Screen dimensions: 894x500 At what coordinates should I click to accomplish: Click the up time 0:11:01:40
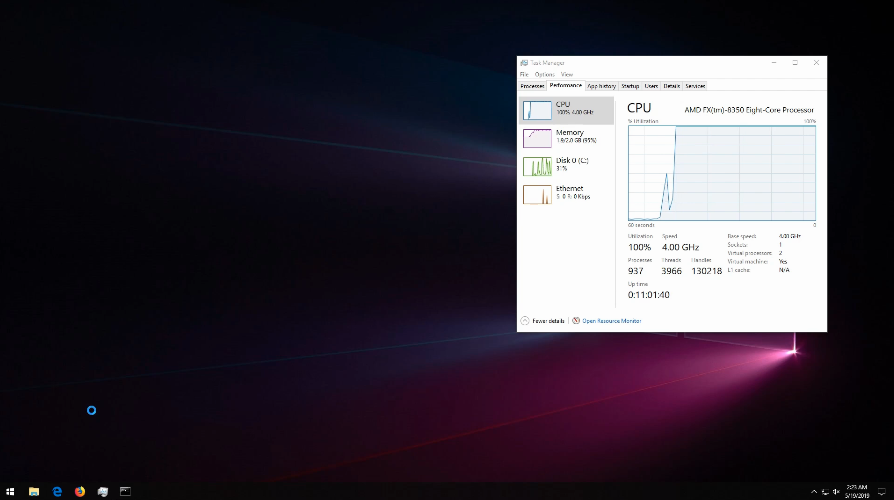(648, 295)
